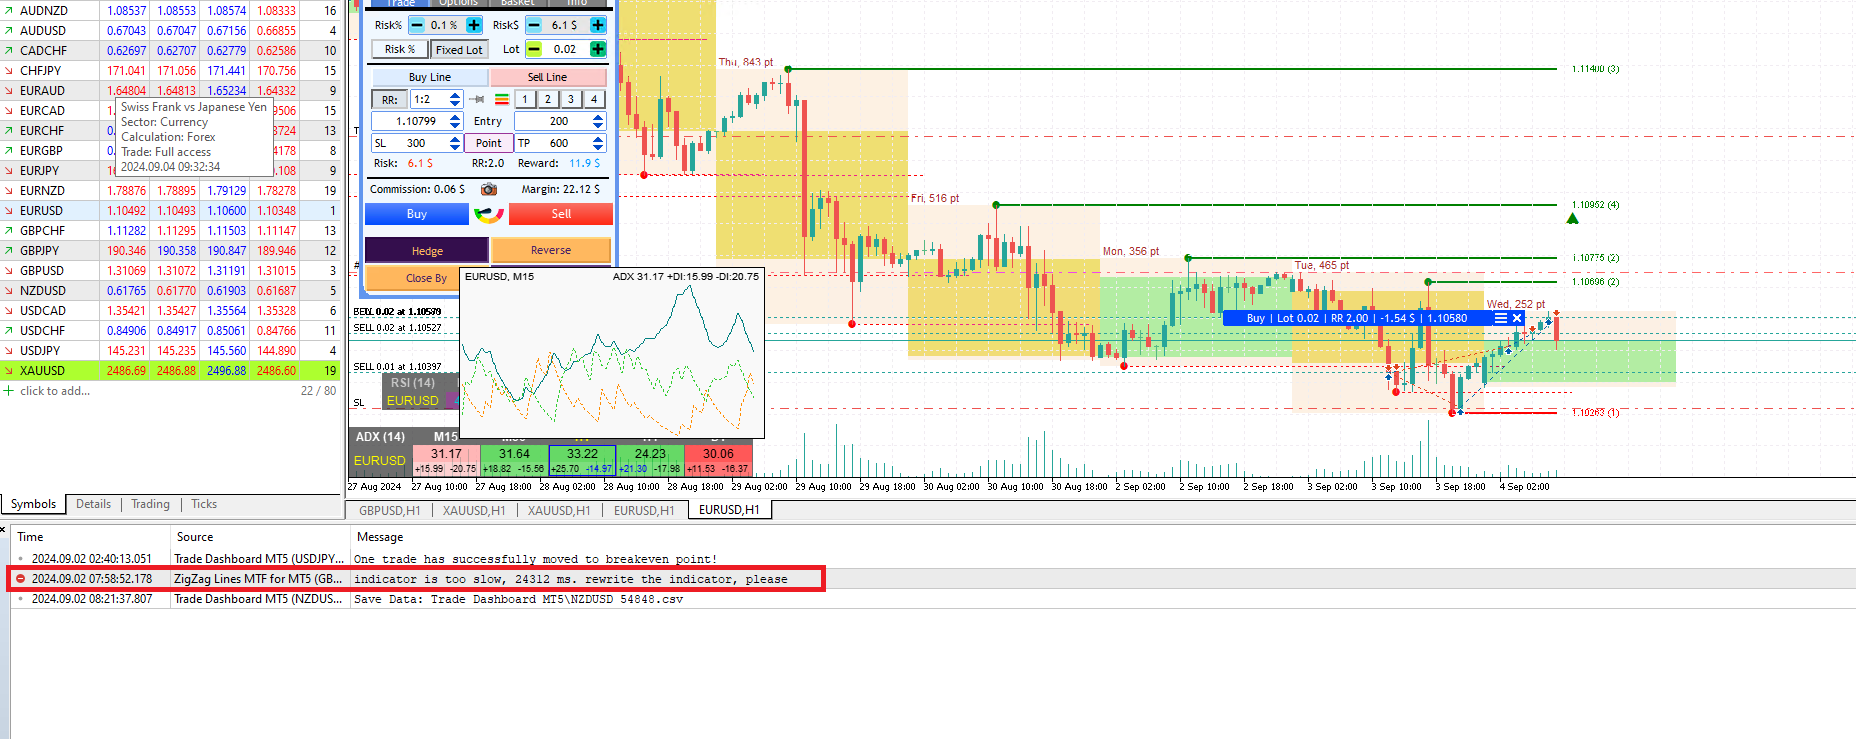The height and width of the screenshot is (739, 1856).
Task: Click the Hedge button
Action: coord(427,251)
